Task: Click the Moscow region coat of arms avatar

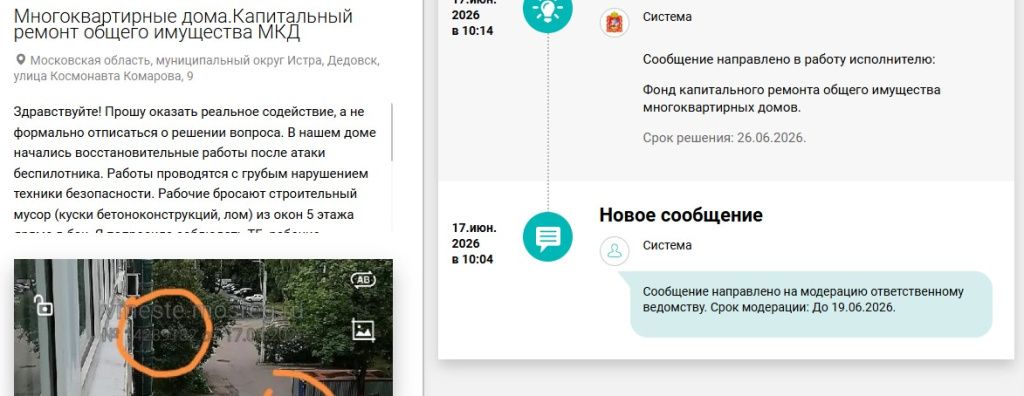Action: (x=614, y=23)
